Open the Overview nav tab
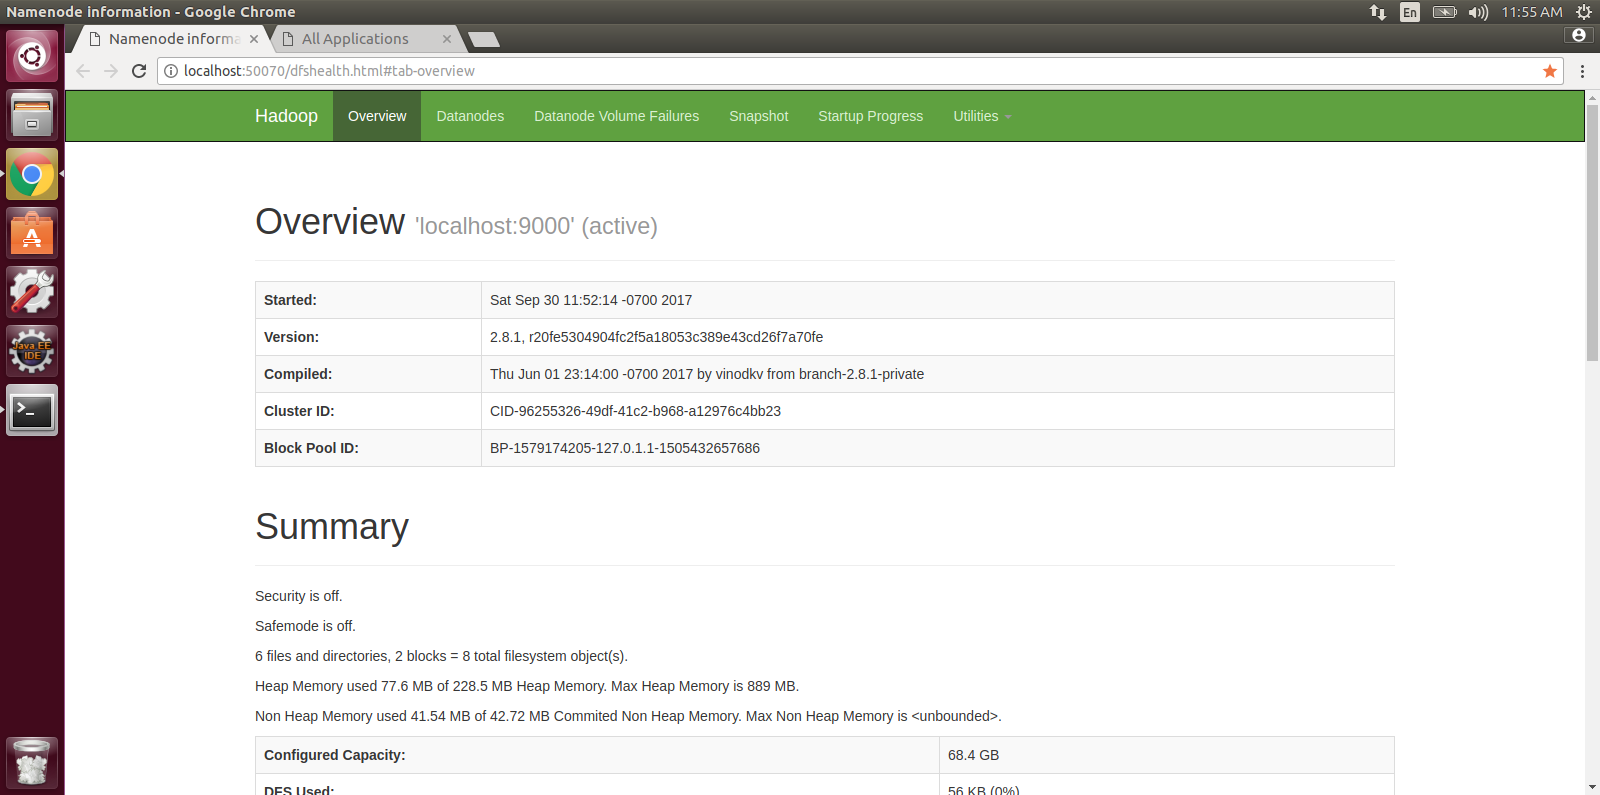 tap(377, 116)
